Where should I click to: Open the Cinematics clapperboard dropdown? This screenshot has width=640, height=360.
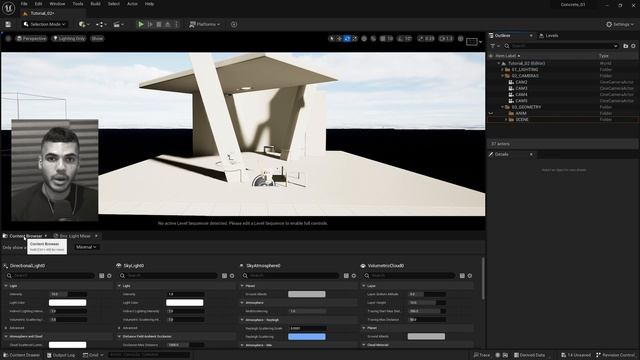[118, 24]
